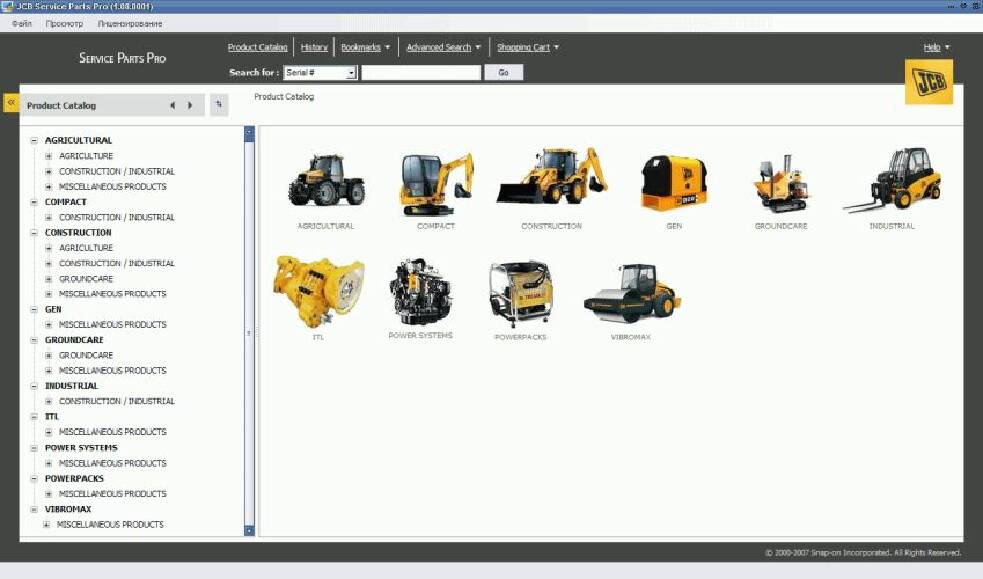Image resolution: width=983 pixels, height=579 pixels.
Task: Open the Лицензирование menu
Action: point(130,24)
